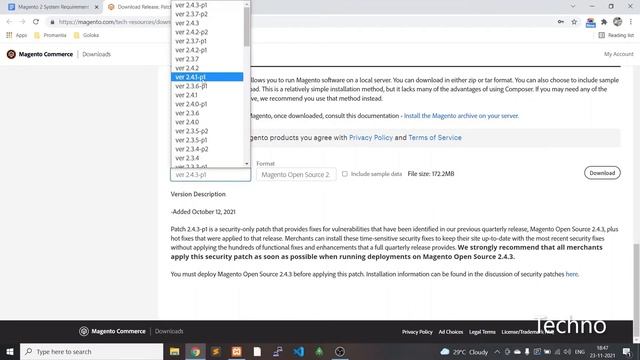Choose ver 2.4.2-p1 entry

coord(207,50)
